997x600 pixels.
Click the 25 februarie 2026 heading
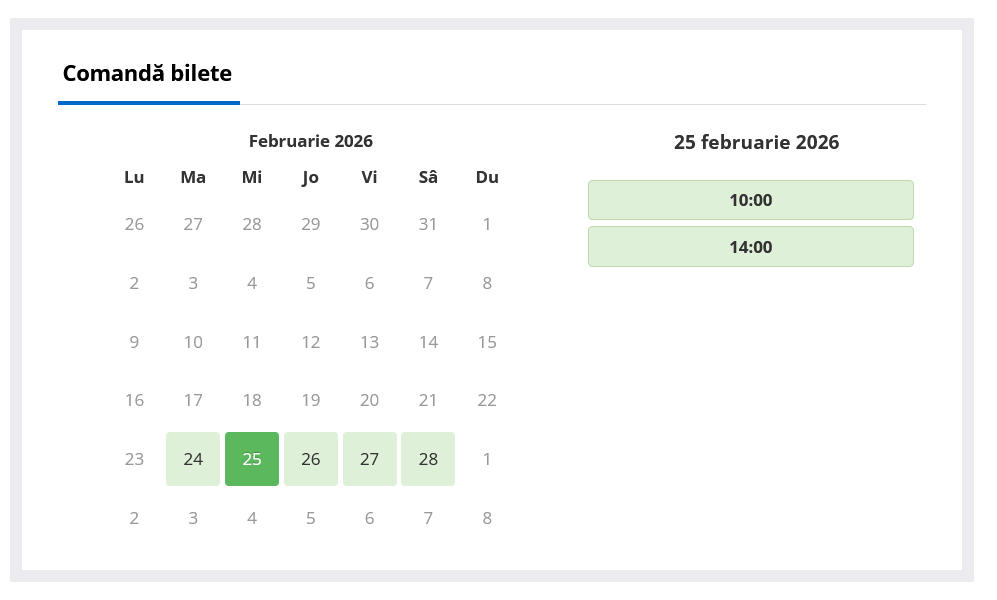(756, 142)
